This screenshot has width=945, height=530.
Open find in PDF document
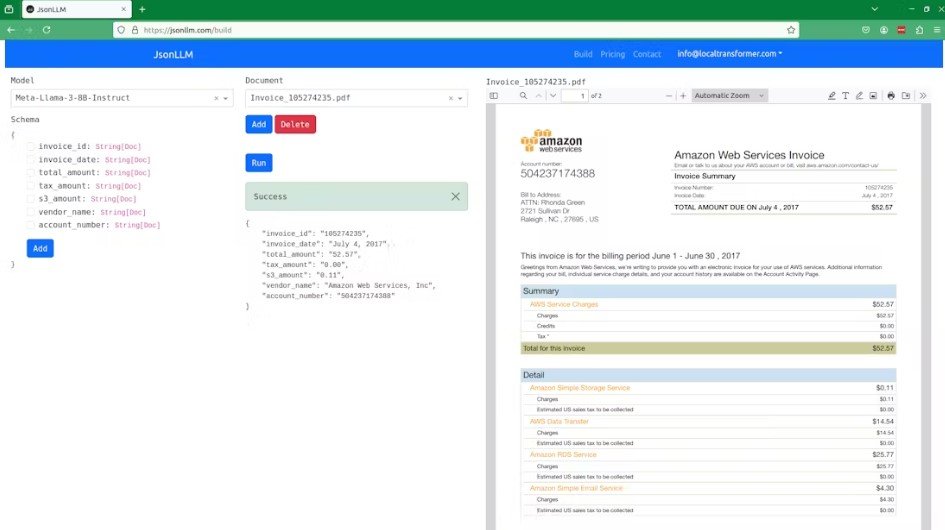(523, 95)
